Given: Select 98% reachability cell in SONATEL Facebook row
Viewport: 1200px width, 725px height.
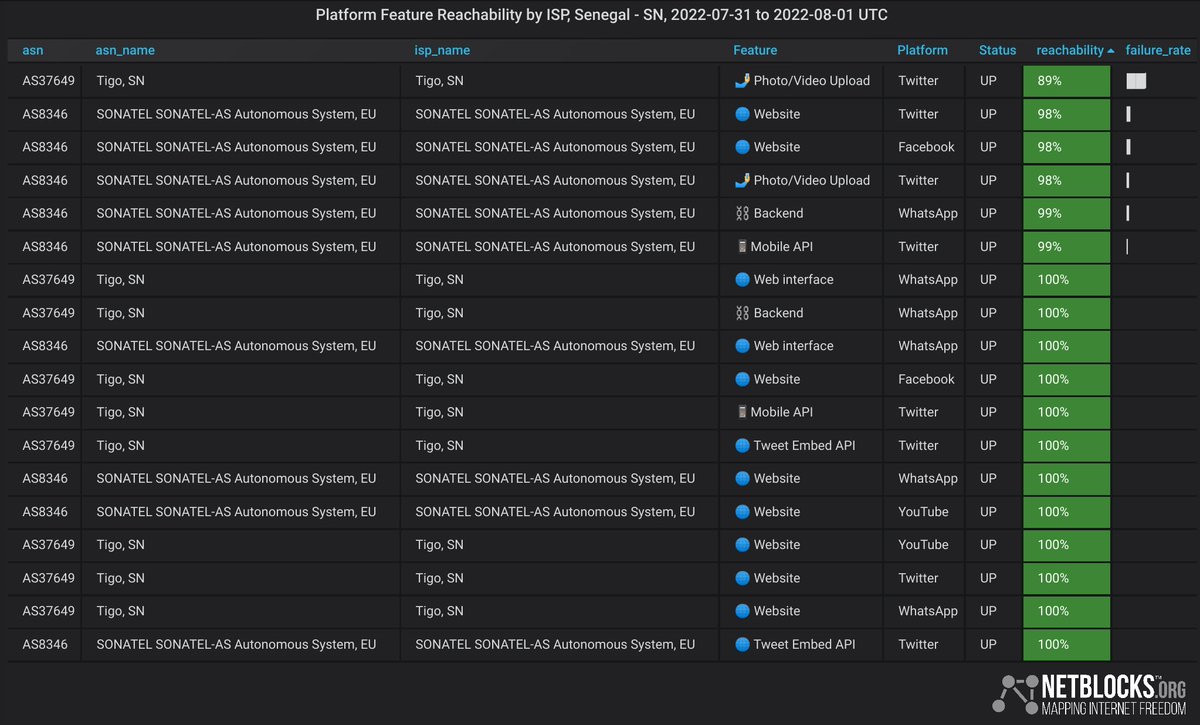Looking at the screenshot, I should point(1067,147).
